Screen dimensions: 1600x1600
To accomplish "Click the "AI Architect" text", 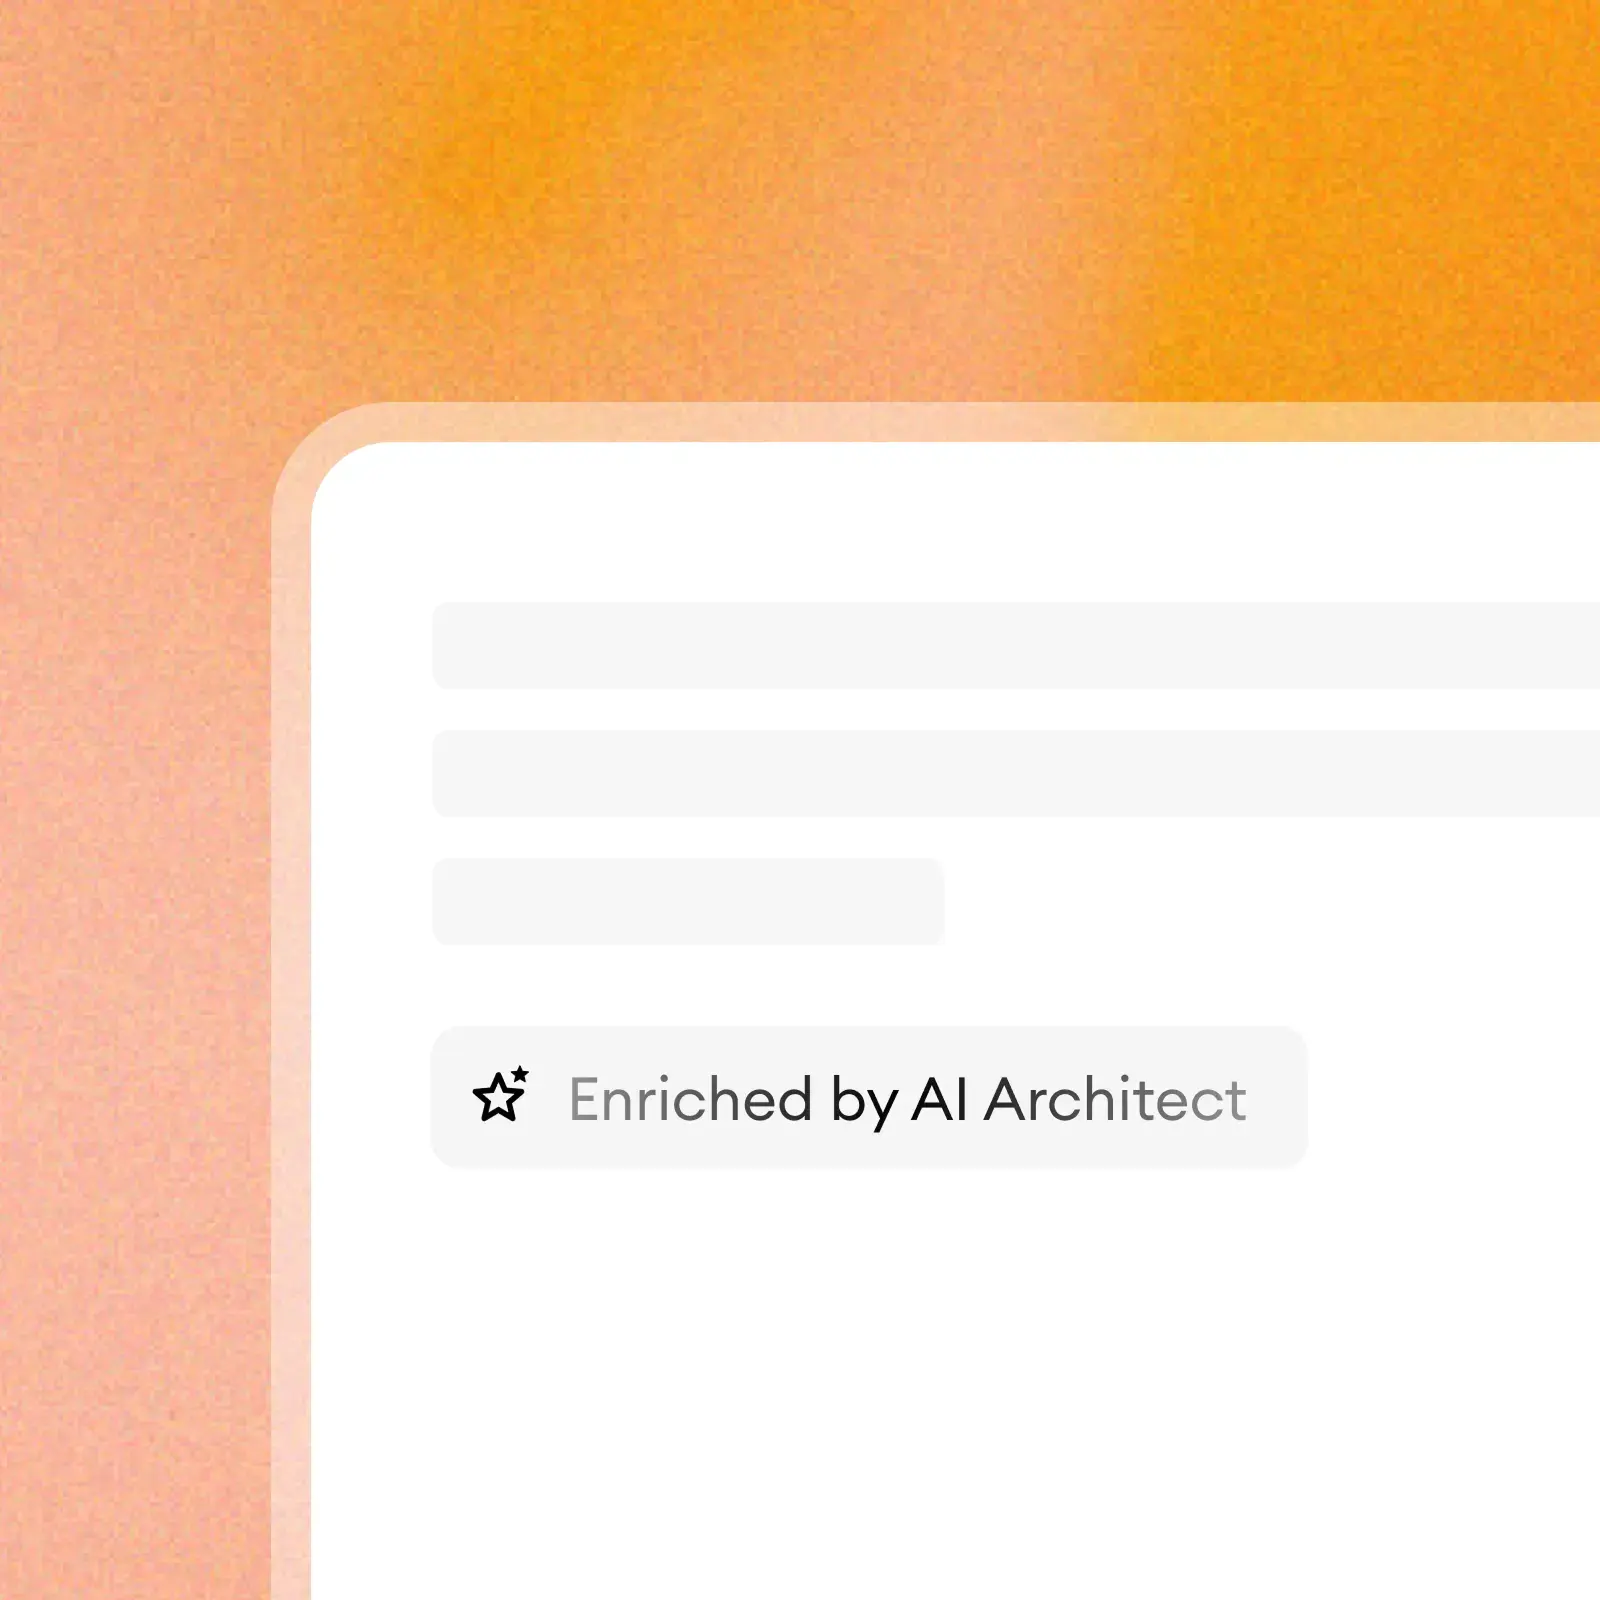I will point(1079,1099).
